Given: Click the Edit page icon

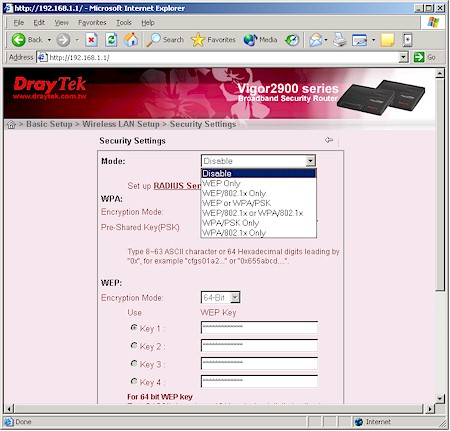Looking at the screenshot, I should pos(359,40).
